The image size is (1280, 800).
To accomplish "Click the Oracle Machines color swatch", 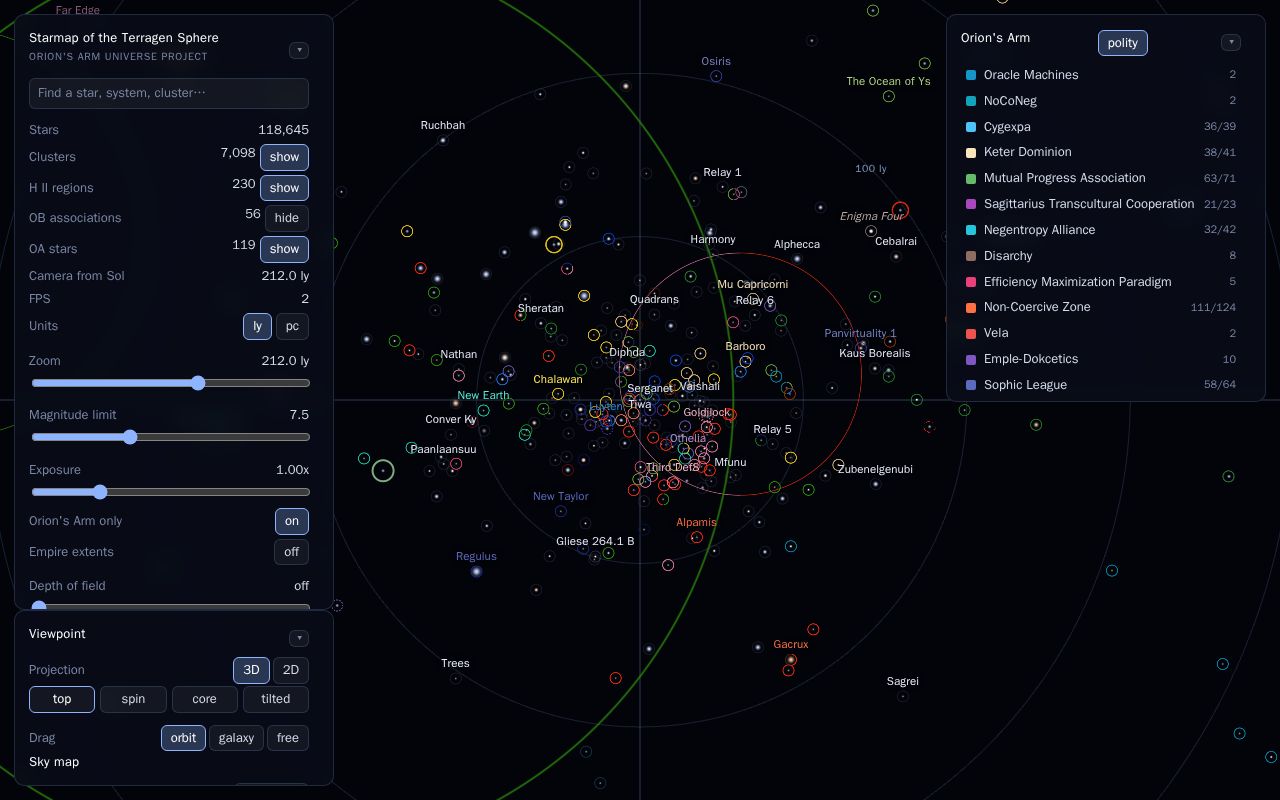I will tap(971, 75).
